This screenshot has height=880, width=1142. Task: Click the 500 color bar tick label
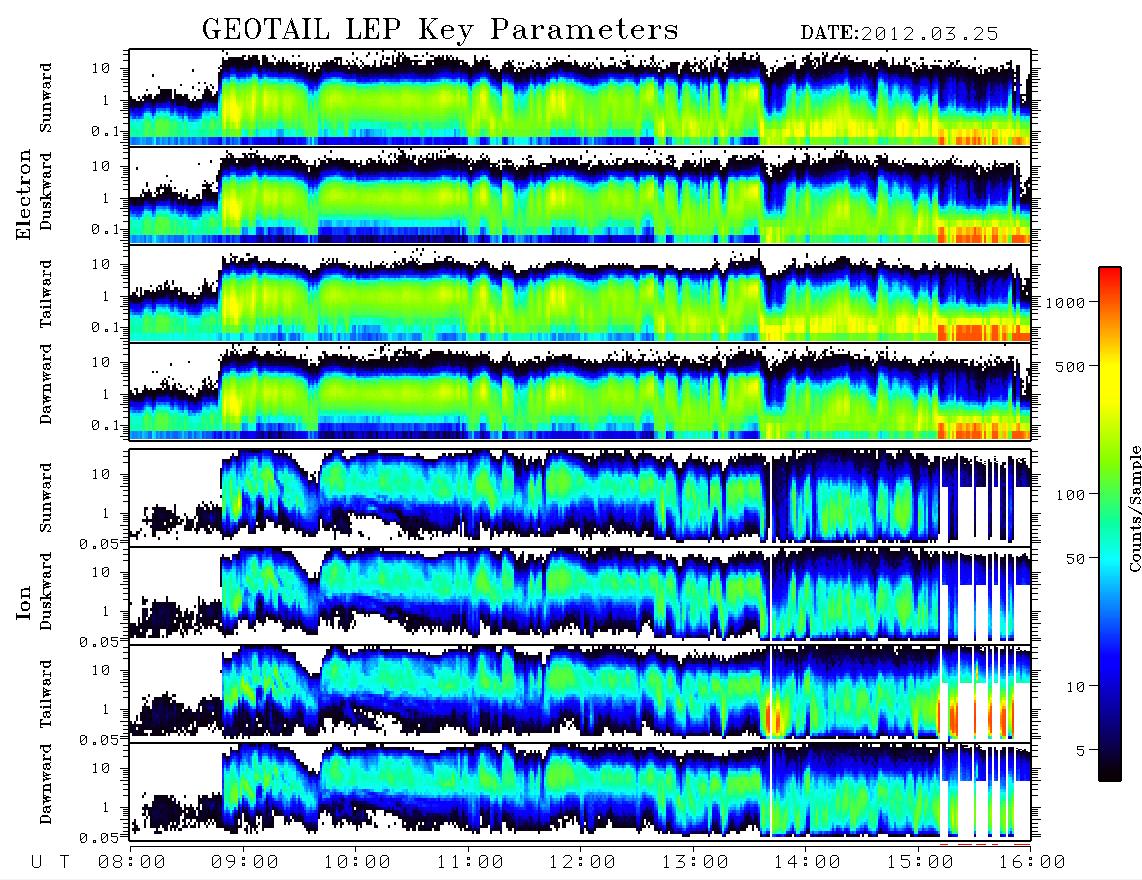click(x=1070, y=367)
